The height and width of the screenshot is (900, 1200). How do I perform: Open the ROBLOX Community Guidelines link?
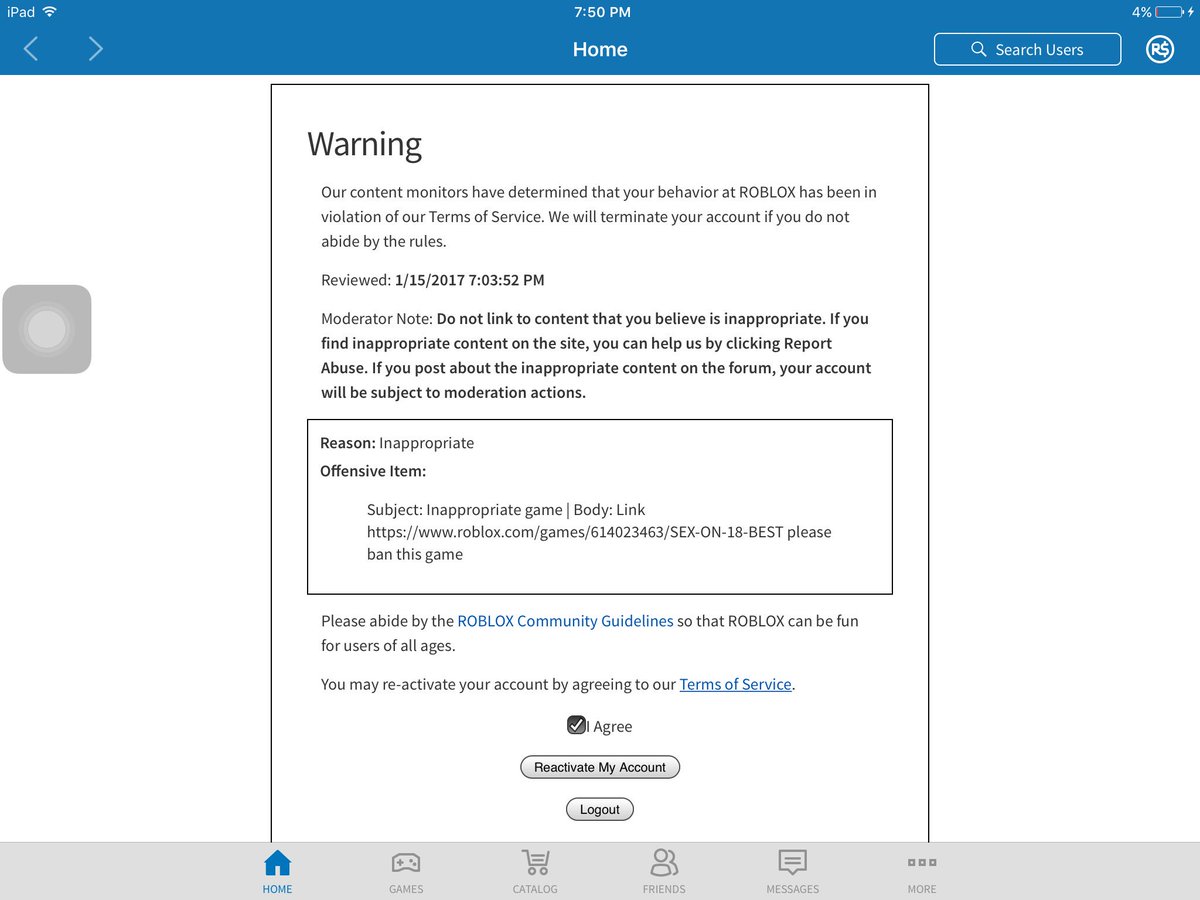565,621
